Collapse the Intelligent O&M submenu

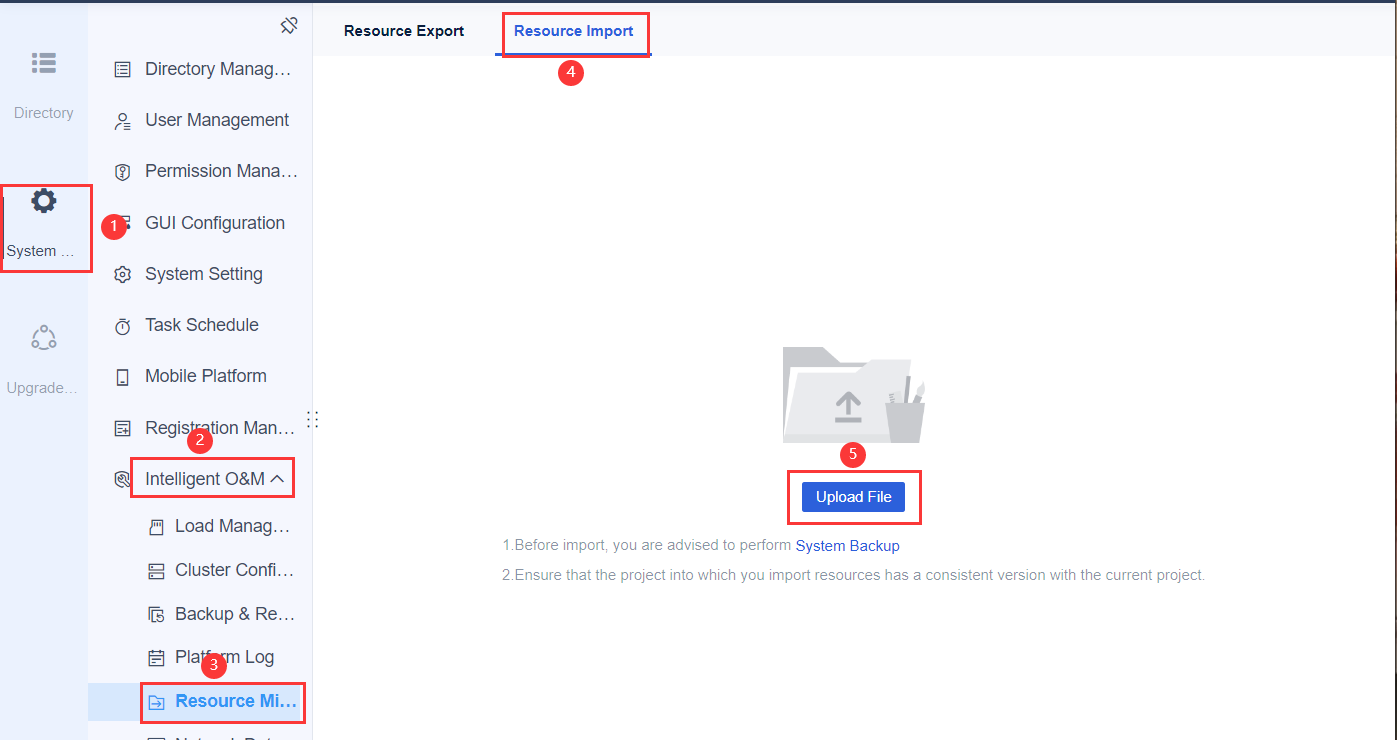[277, 479]
